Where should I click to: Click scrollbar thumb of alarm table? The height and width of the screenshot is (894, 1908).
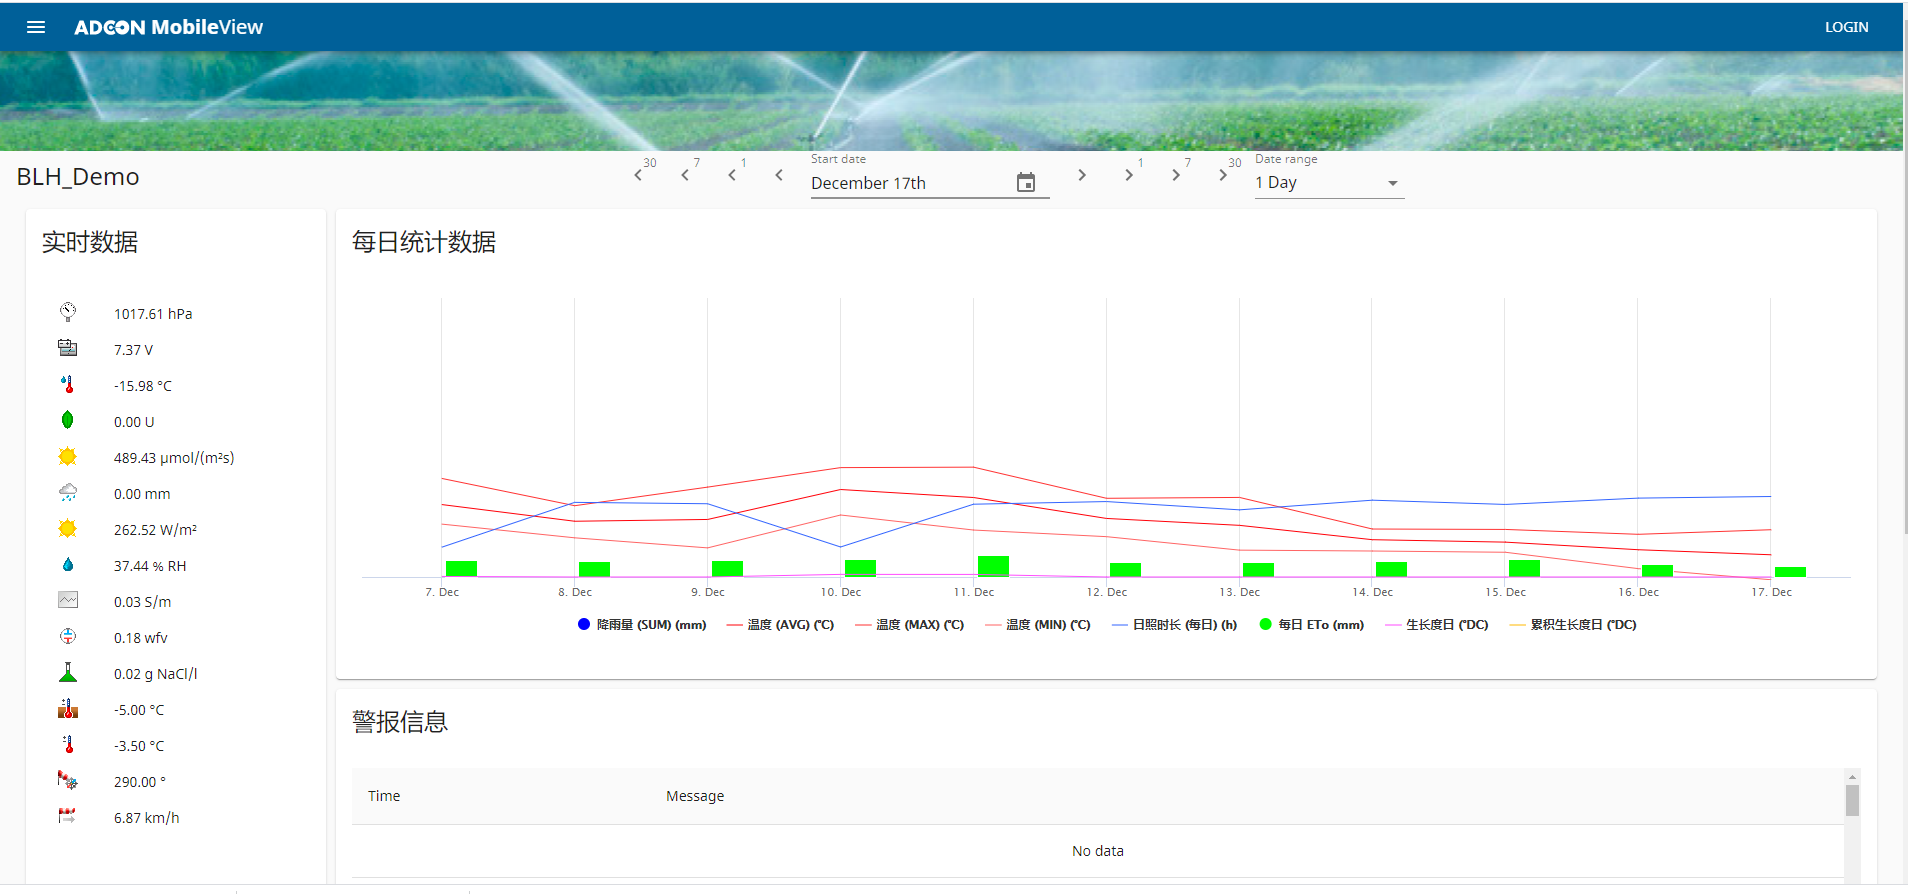coord(1852,800)
